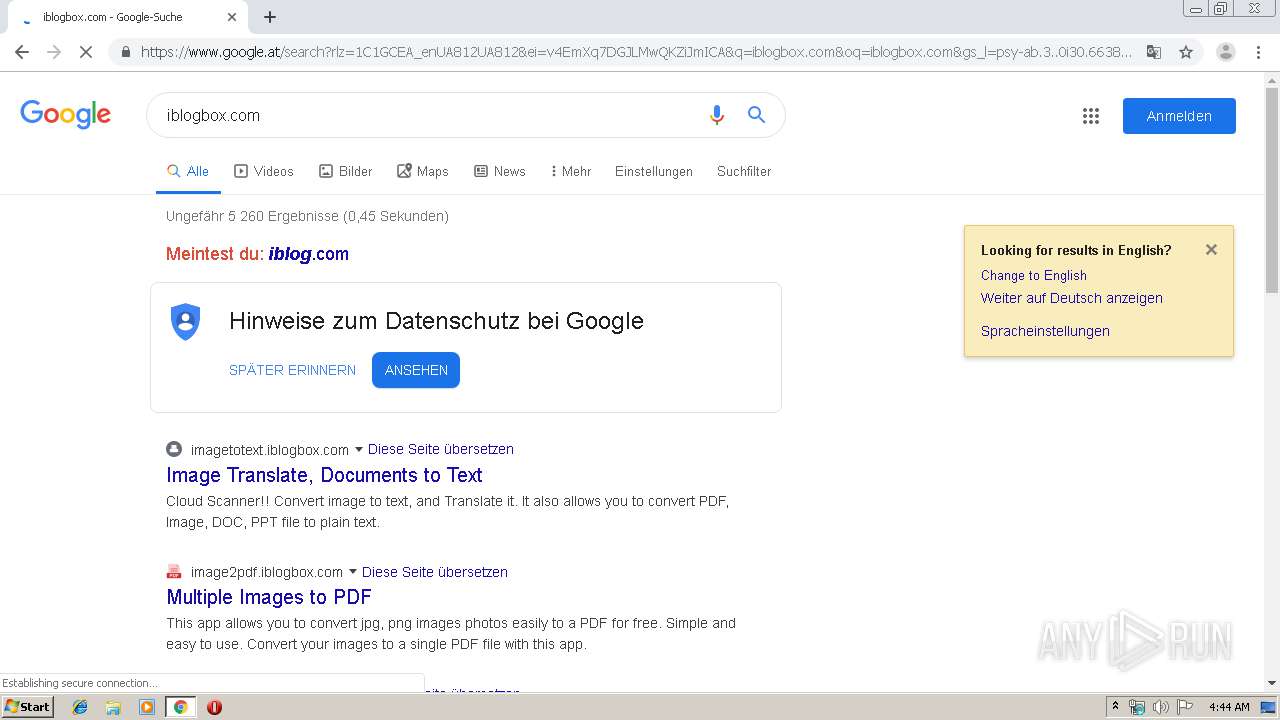The height and width of the screenshot is (720, 1280).
Task: Click the Chrome taskbar icon
Action: (x=180, y=707)
